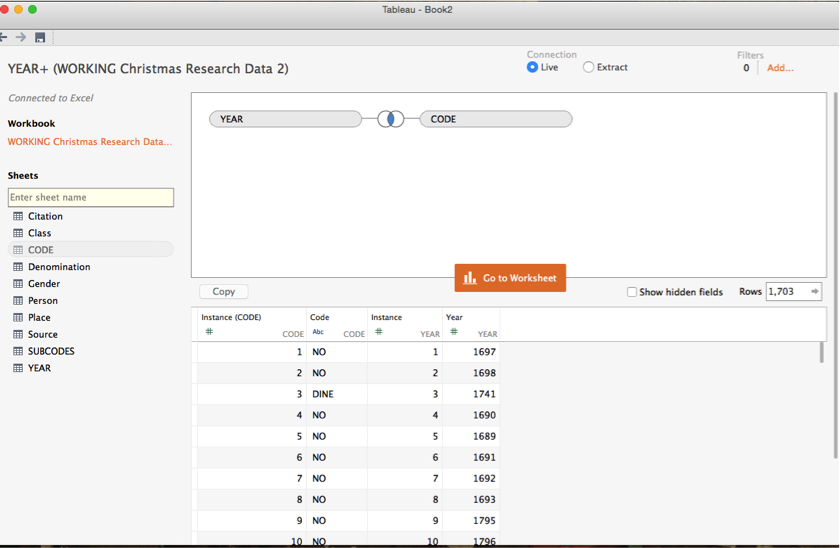Open the join Venn diagram icon
Viewport: 840px width, 548px height.
click(x=391, y=119)
